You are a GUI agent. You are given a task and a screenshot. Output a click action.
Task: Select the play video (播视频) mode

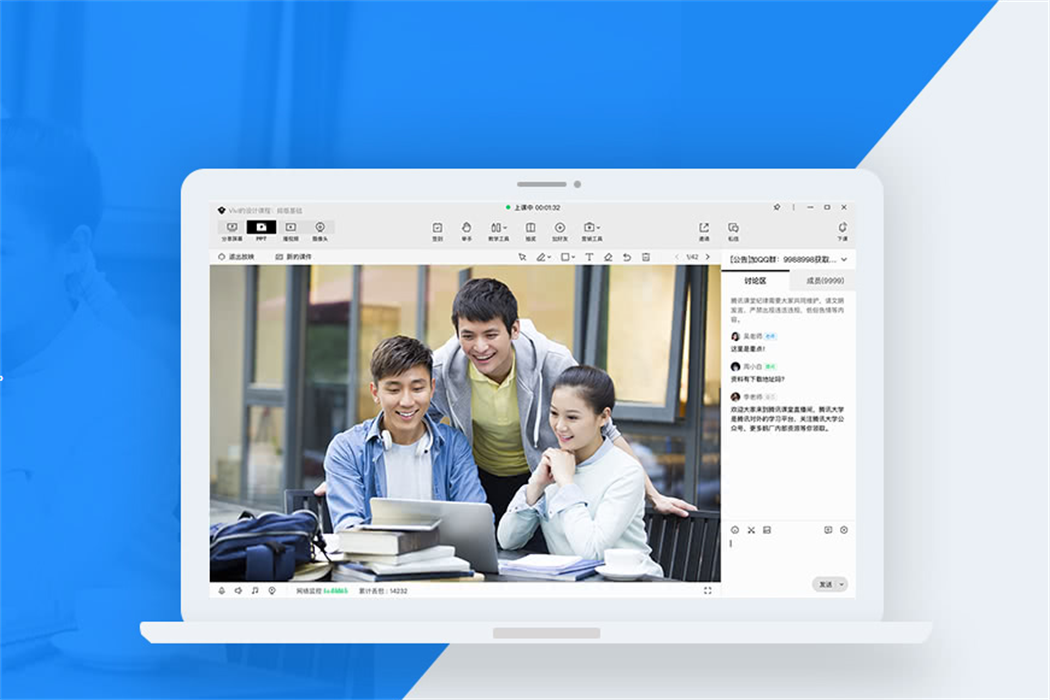[x=291, y=231]
